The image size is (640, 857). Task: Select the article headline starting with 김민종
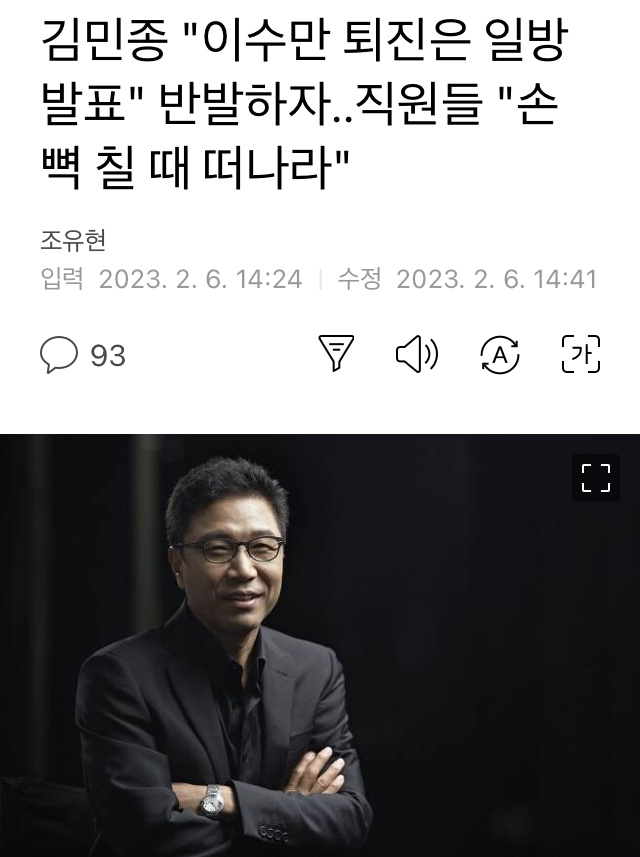coord(304,103)
